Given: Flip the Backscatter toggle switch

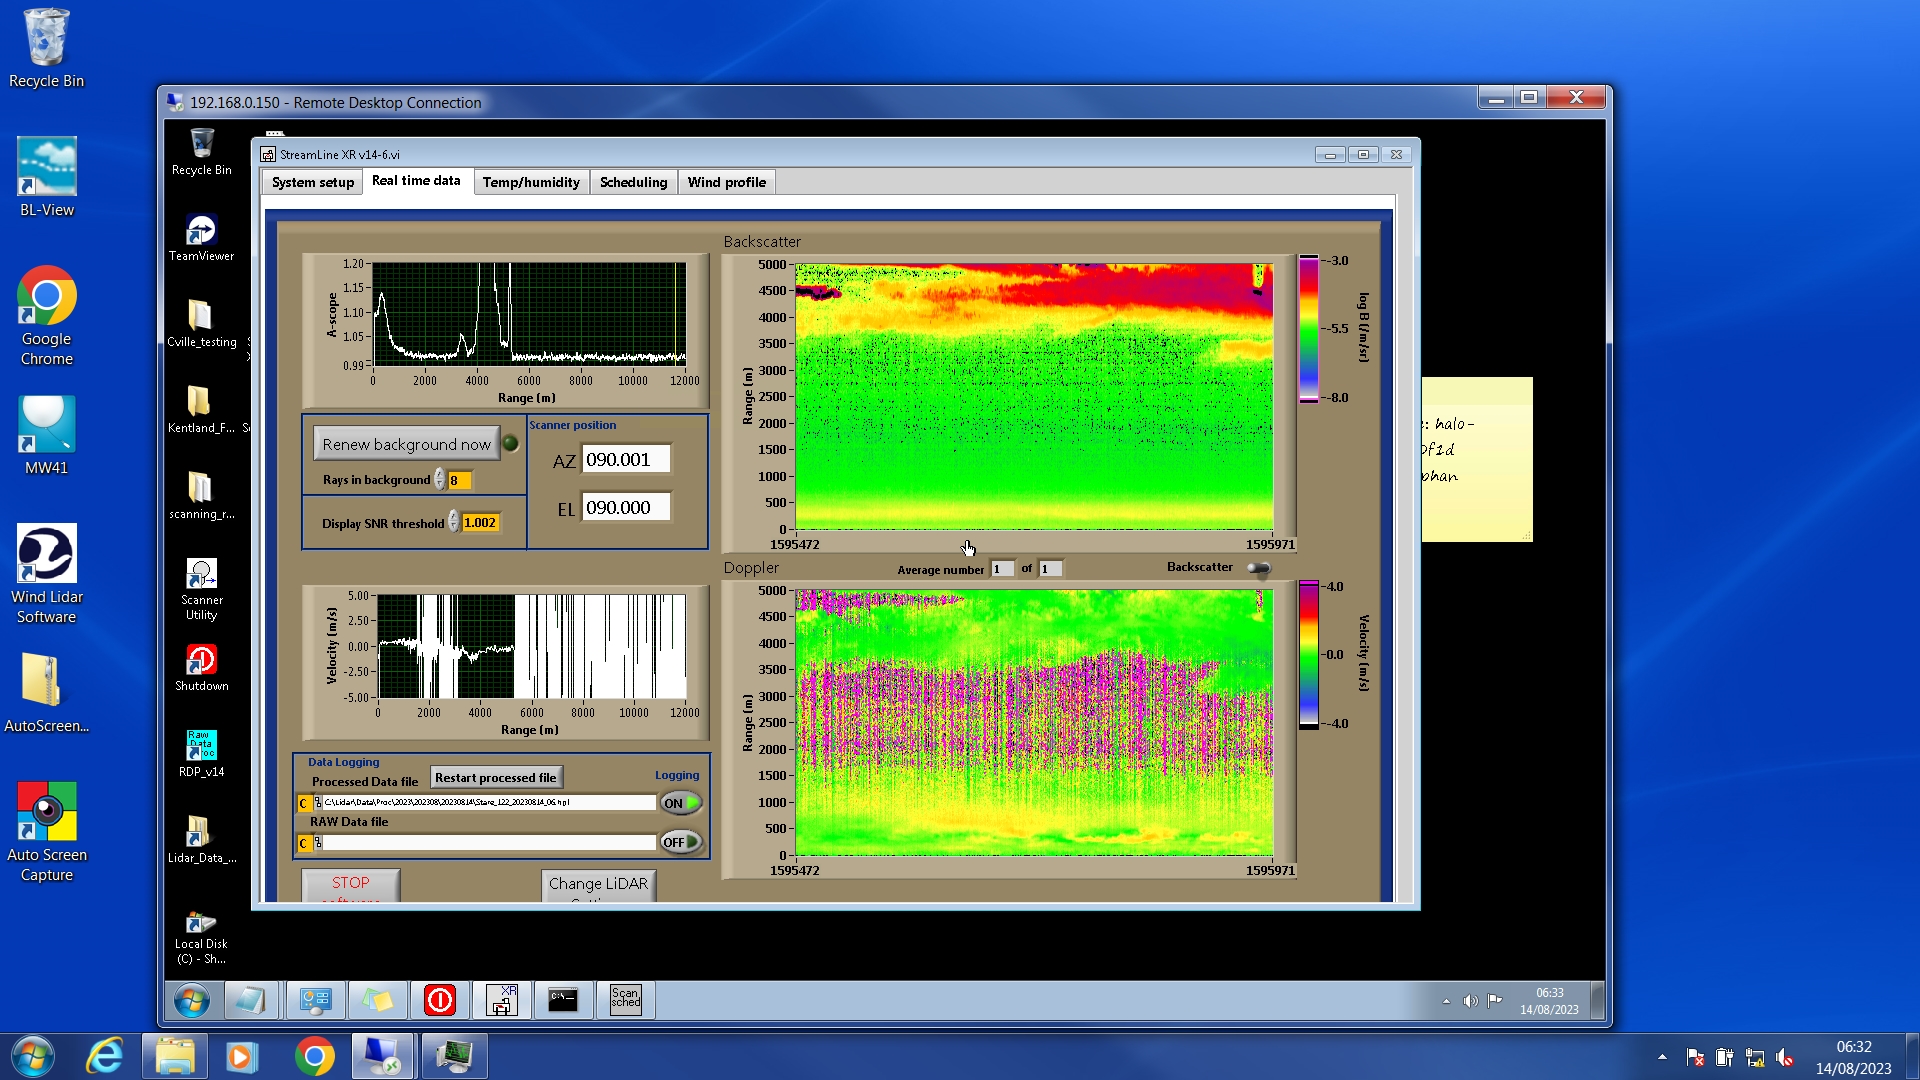Looking at the screenshot, I should click(x=1259, y=568).
